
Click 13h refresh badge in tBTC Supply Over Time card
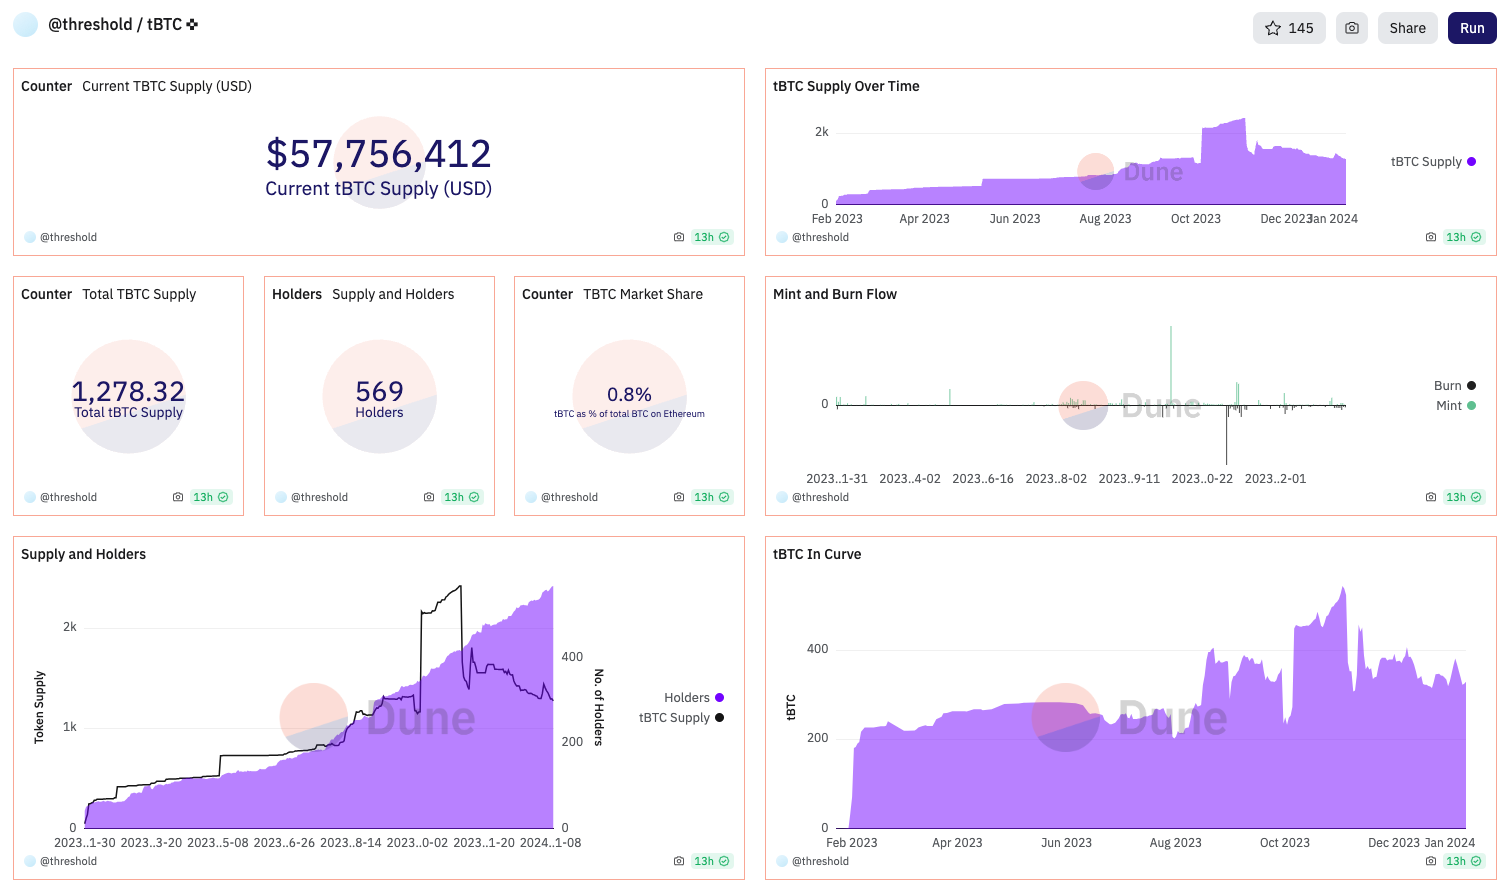[1464, 237]
